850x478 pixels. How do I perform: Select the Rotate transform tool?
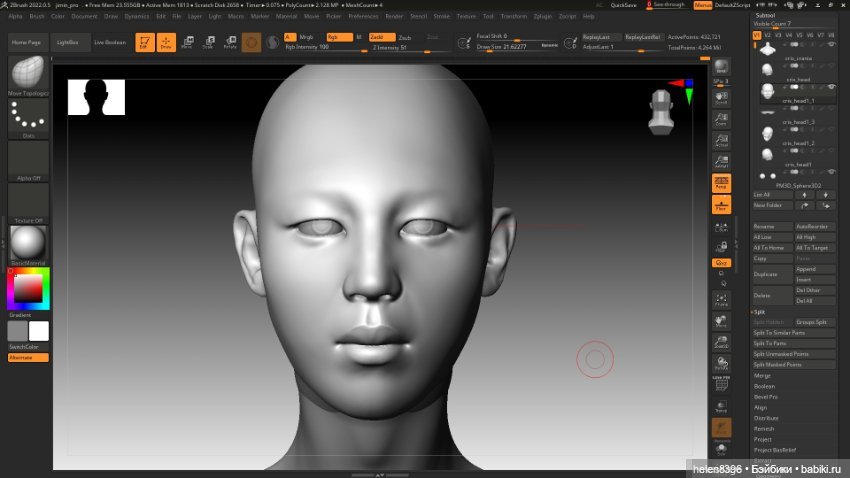[x=230, y=42]
